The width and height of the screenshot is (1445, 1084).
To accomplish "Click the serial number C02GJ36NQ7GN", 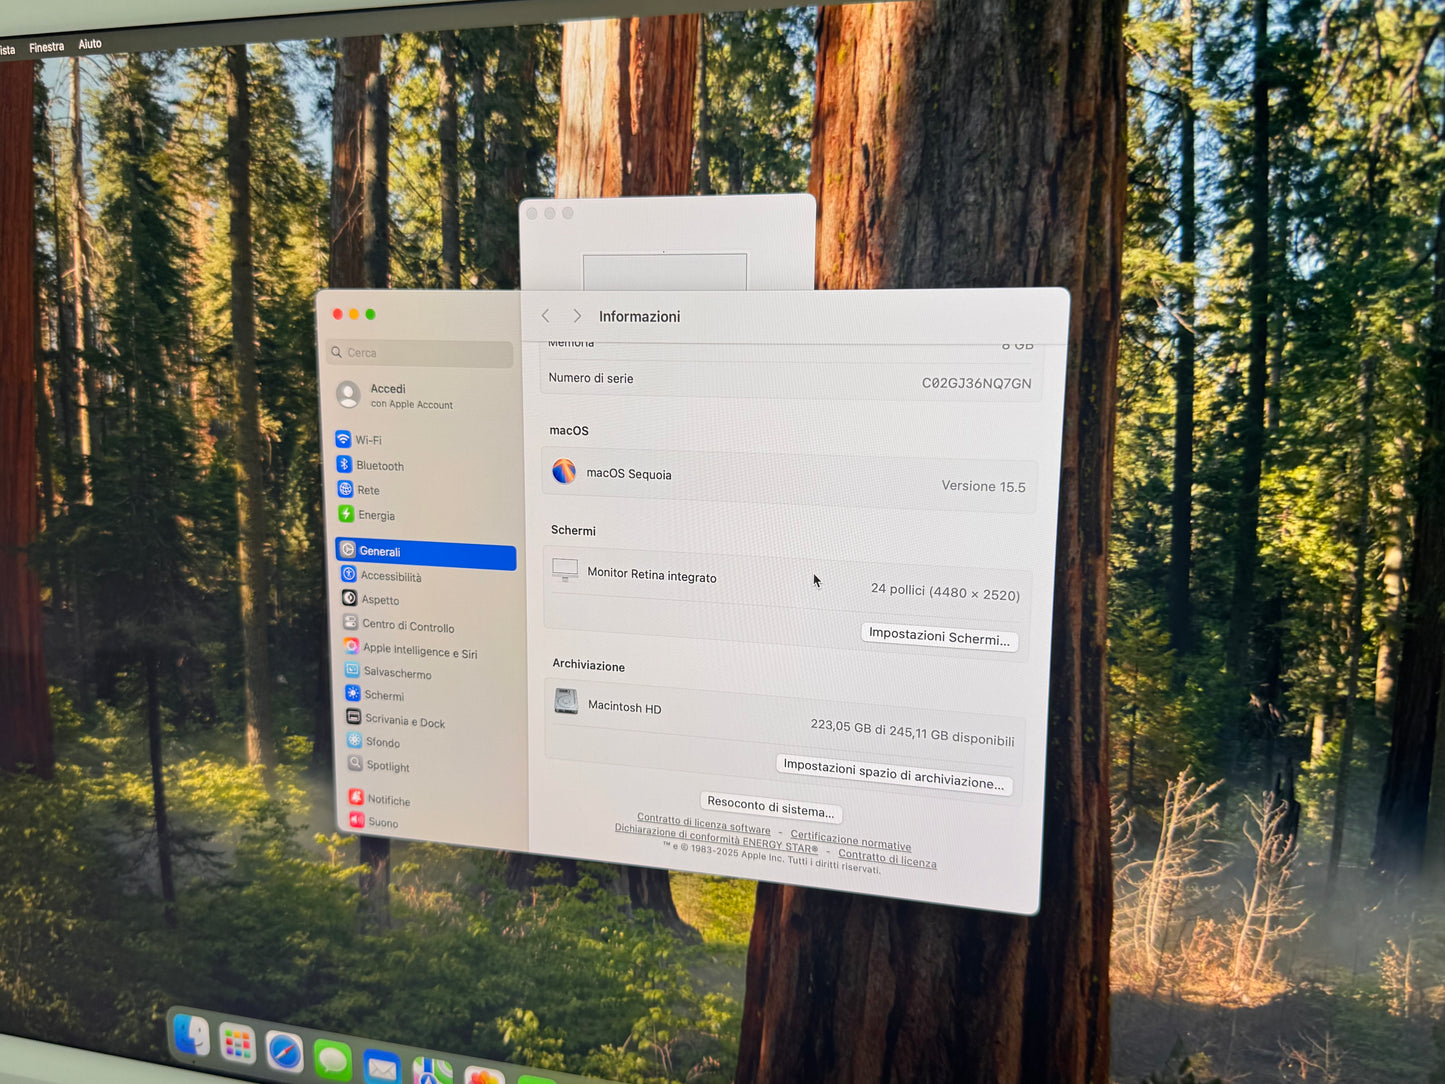I will click(x=976, y=383).
